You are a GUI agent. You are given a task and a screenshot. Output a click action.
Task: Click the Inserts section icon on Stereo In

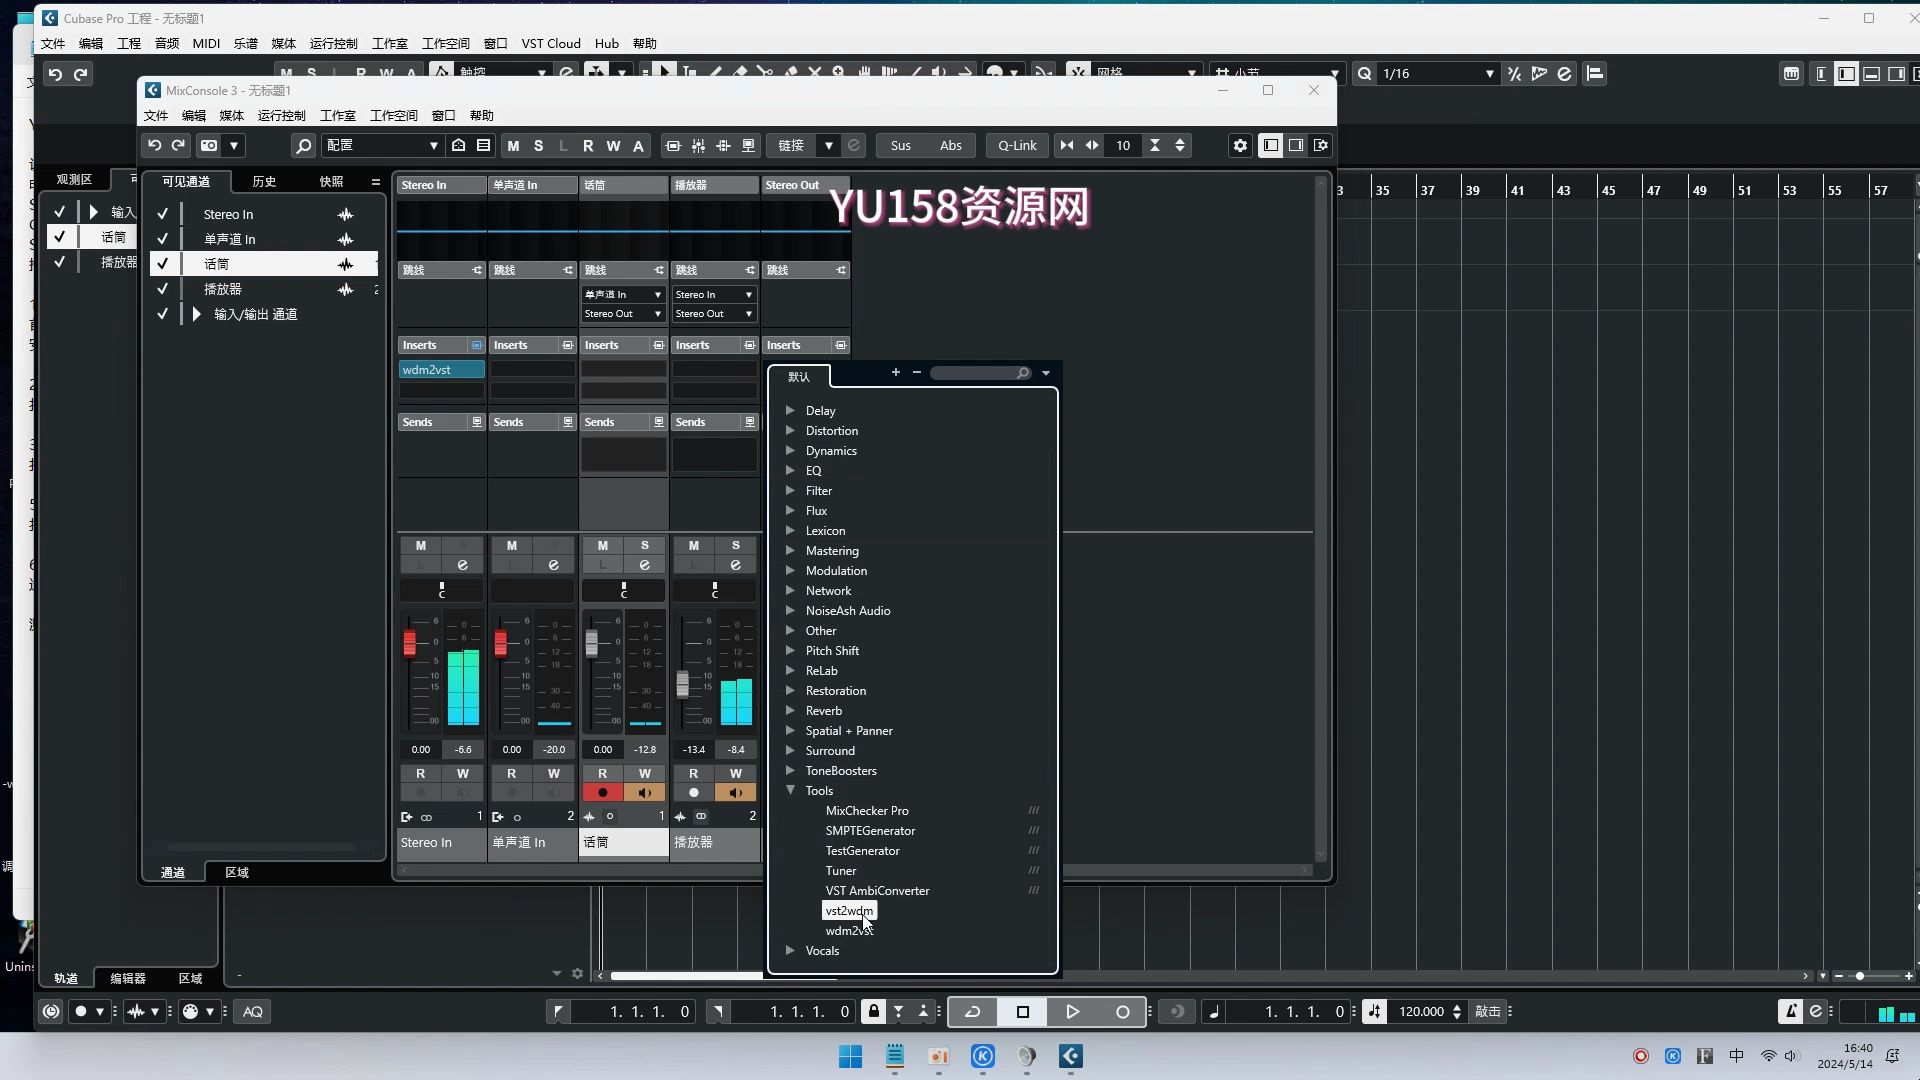[476, 345]
